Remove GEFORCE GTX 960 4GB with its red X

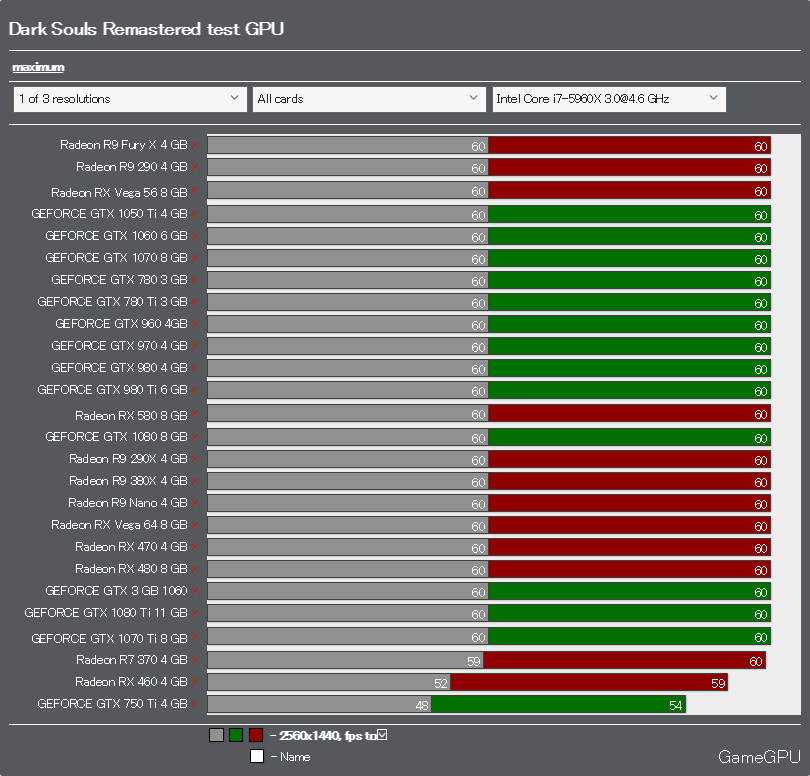coord(195,324)
